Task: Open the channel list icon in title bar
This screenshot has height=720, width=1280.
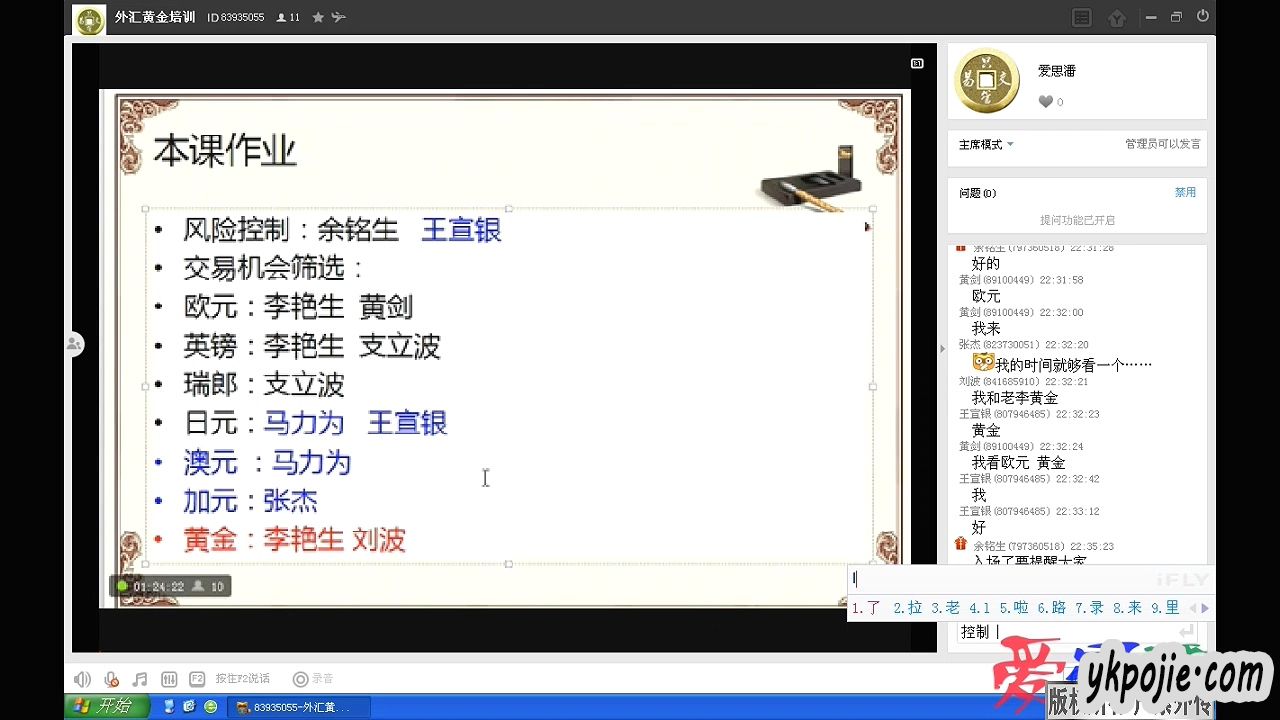Action: (1081, 17)
